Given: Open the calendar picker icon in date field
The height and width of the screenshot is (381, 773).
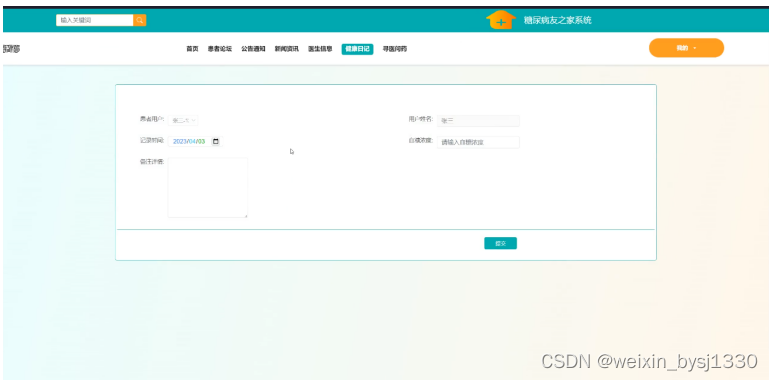Looking at the screenshot, I should click(x=215, y=141).
